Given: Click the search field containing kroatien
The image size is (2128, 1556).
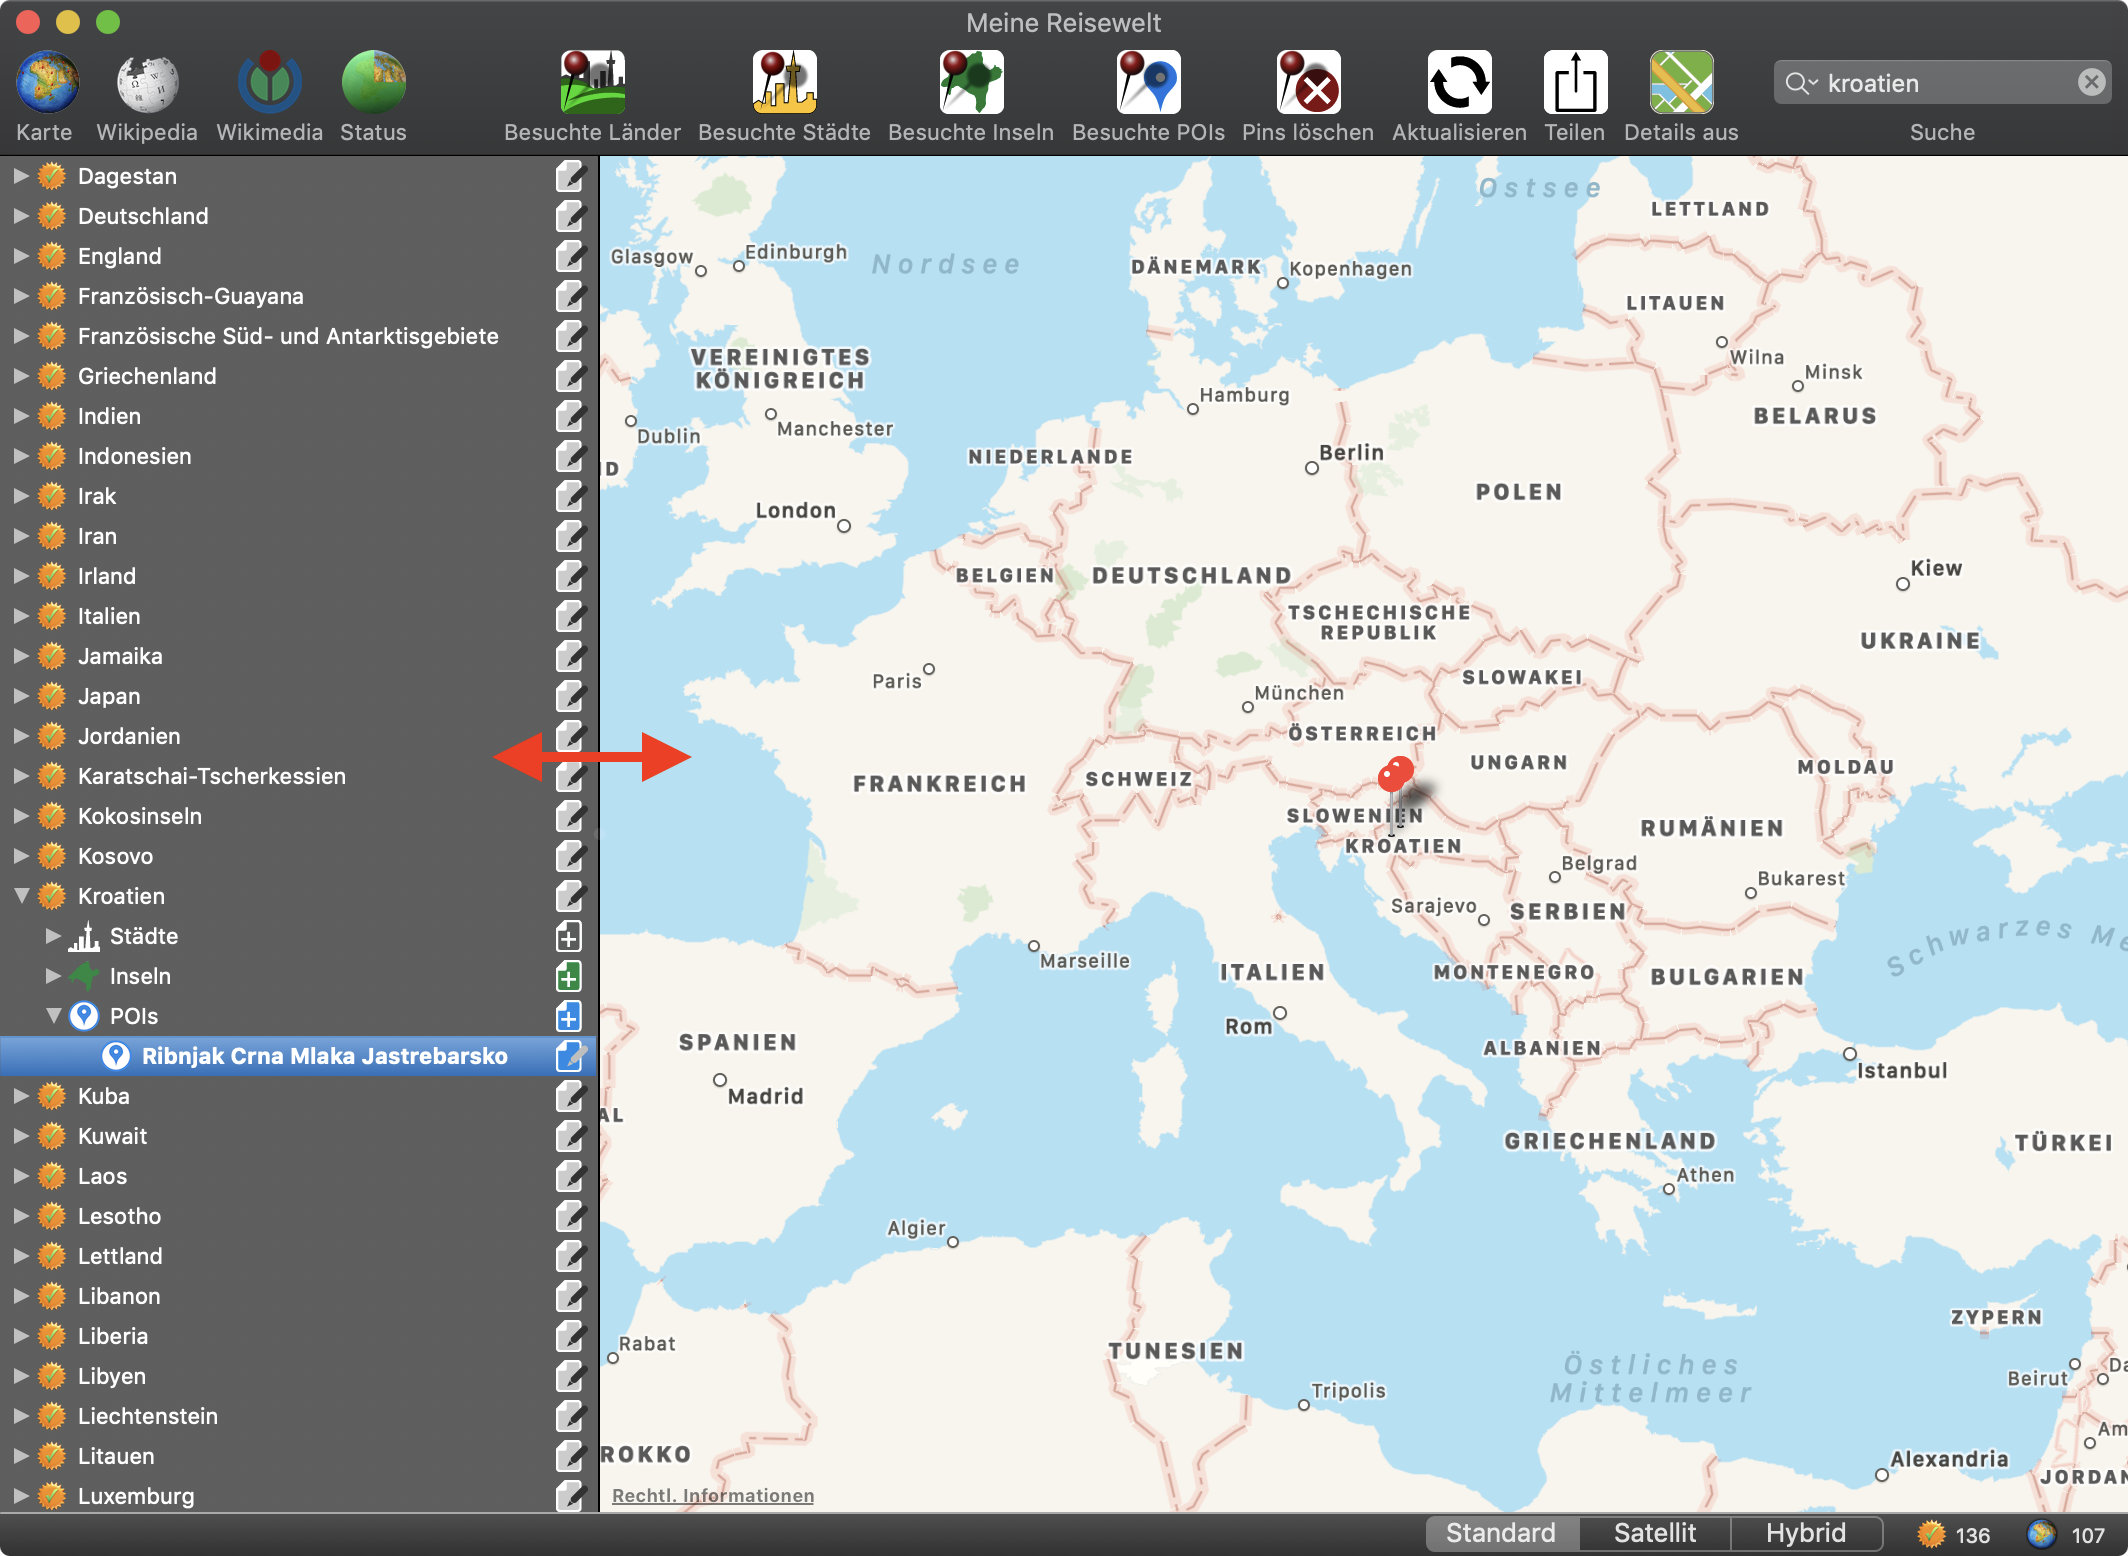Looking at the screenshot, I should 1942,82.
